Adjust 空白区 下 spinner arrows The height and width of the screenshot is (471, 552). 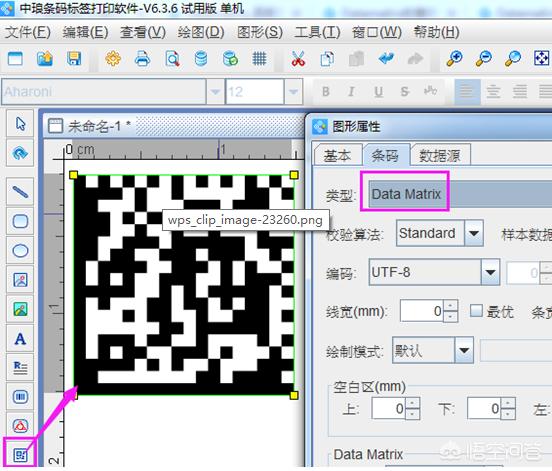click(x=507, y=408)
